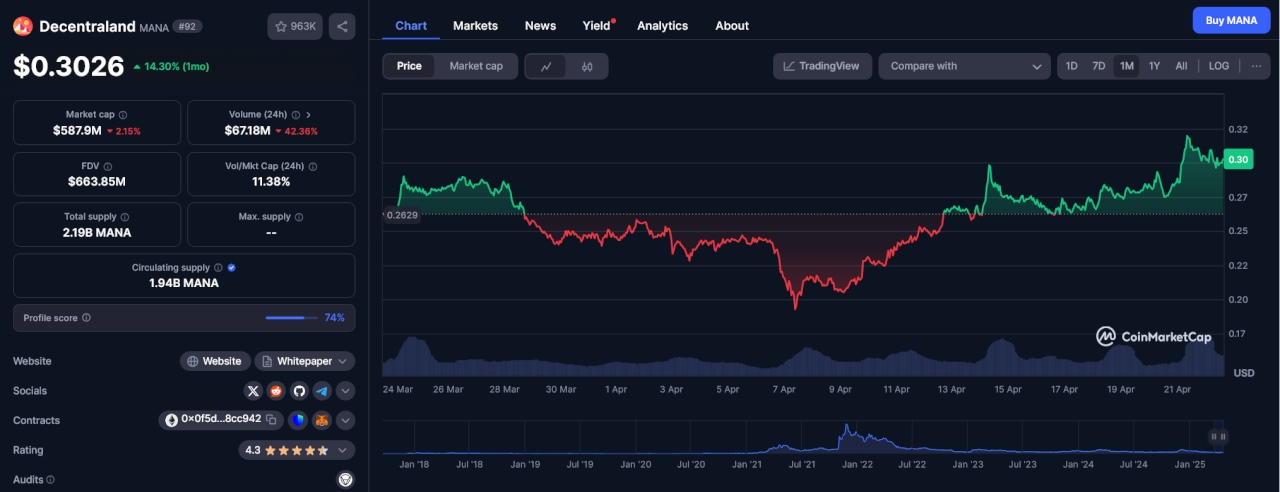This screenshot has height=492, width=1280.
Task: Click the $587.9M market cap value
Action: click(78, 131)
